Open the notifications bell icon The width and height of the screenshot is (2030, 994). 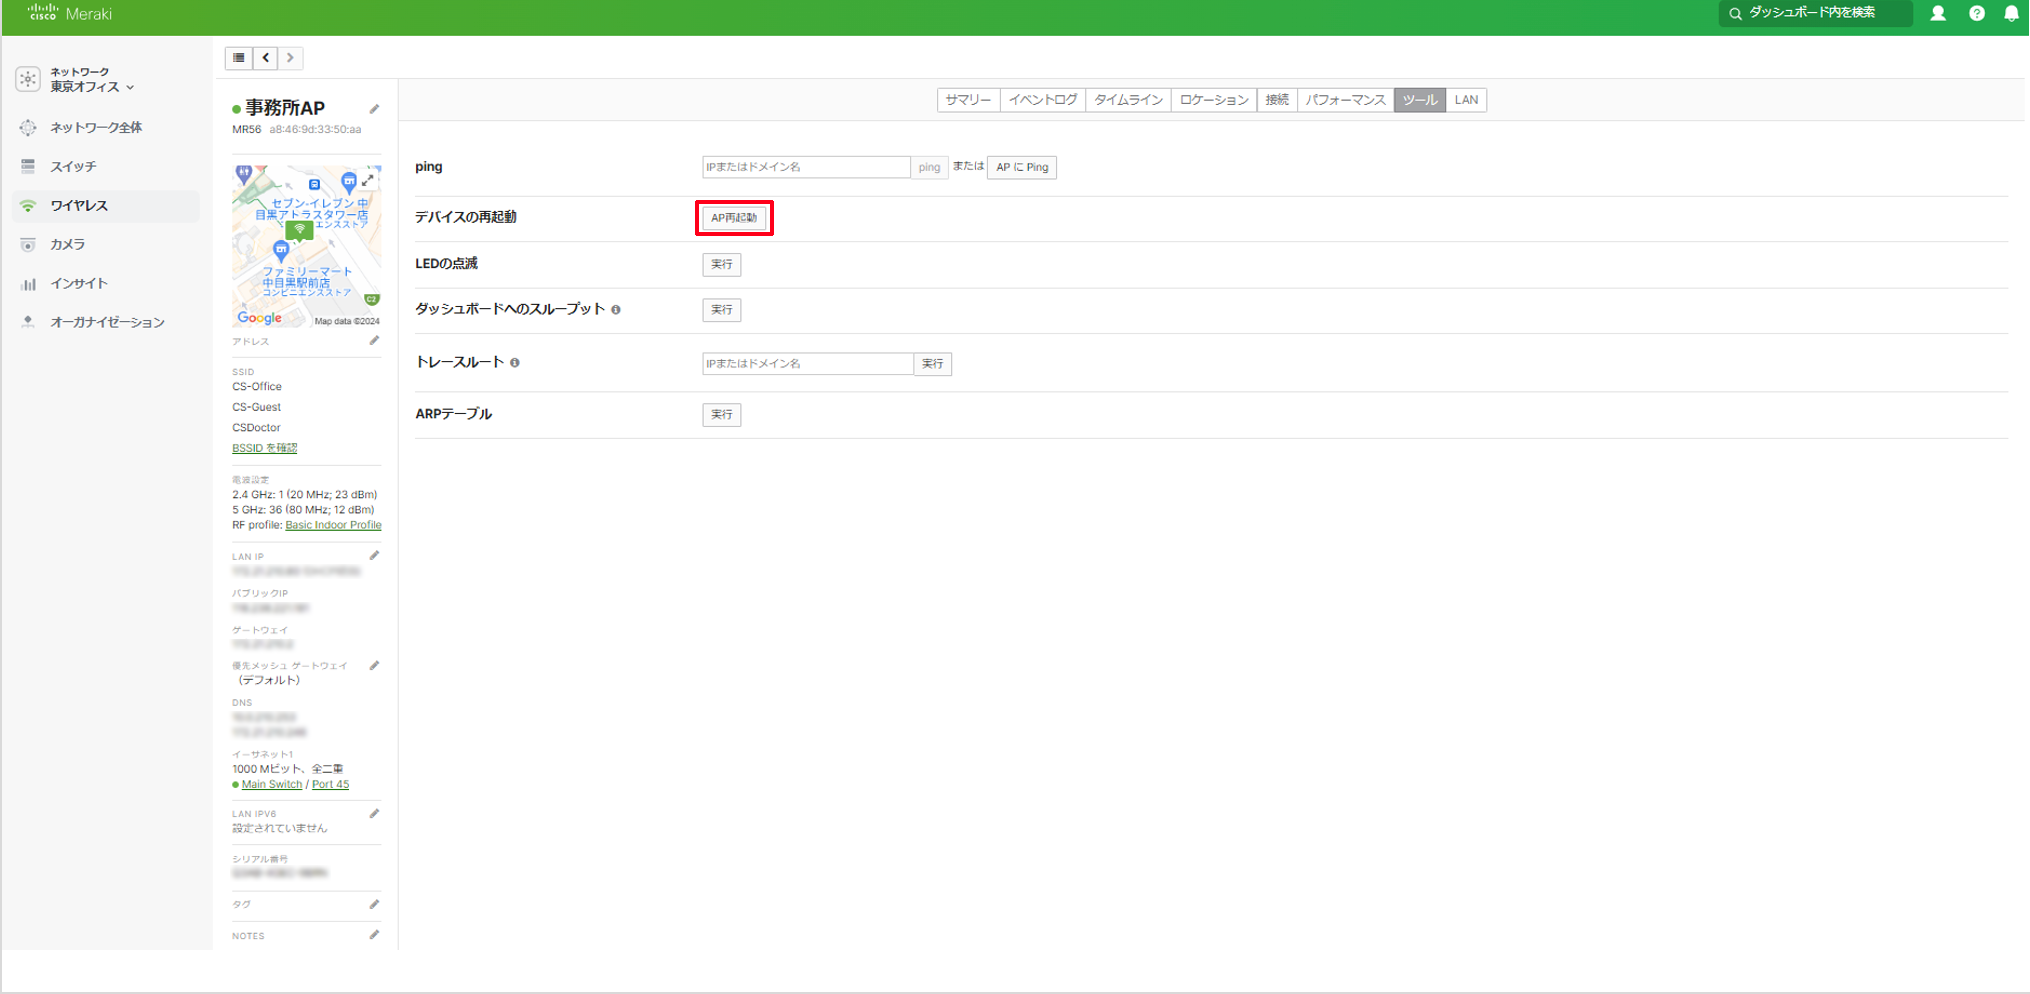(x=2011, y=13)
